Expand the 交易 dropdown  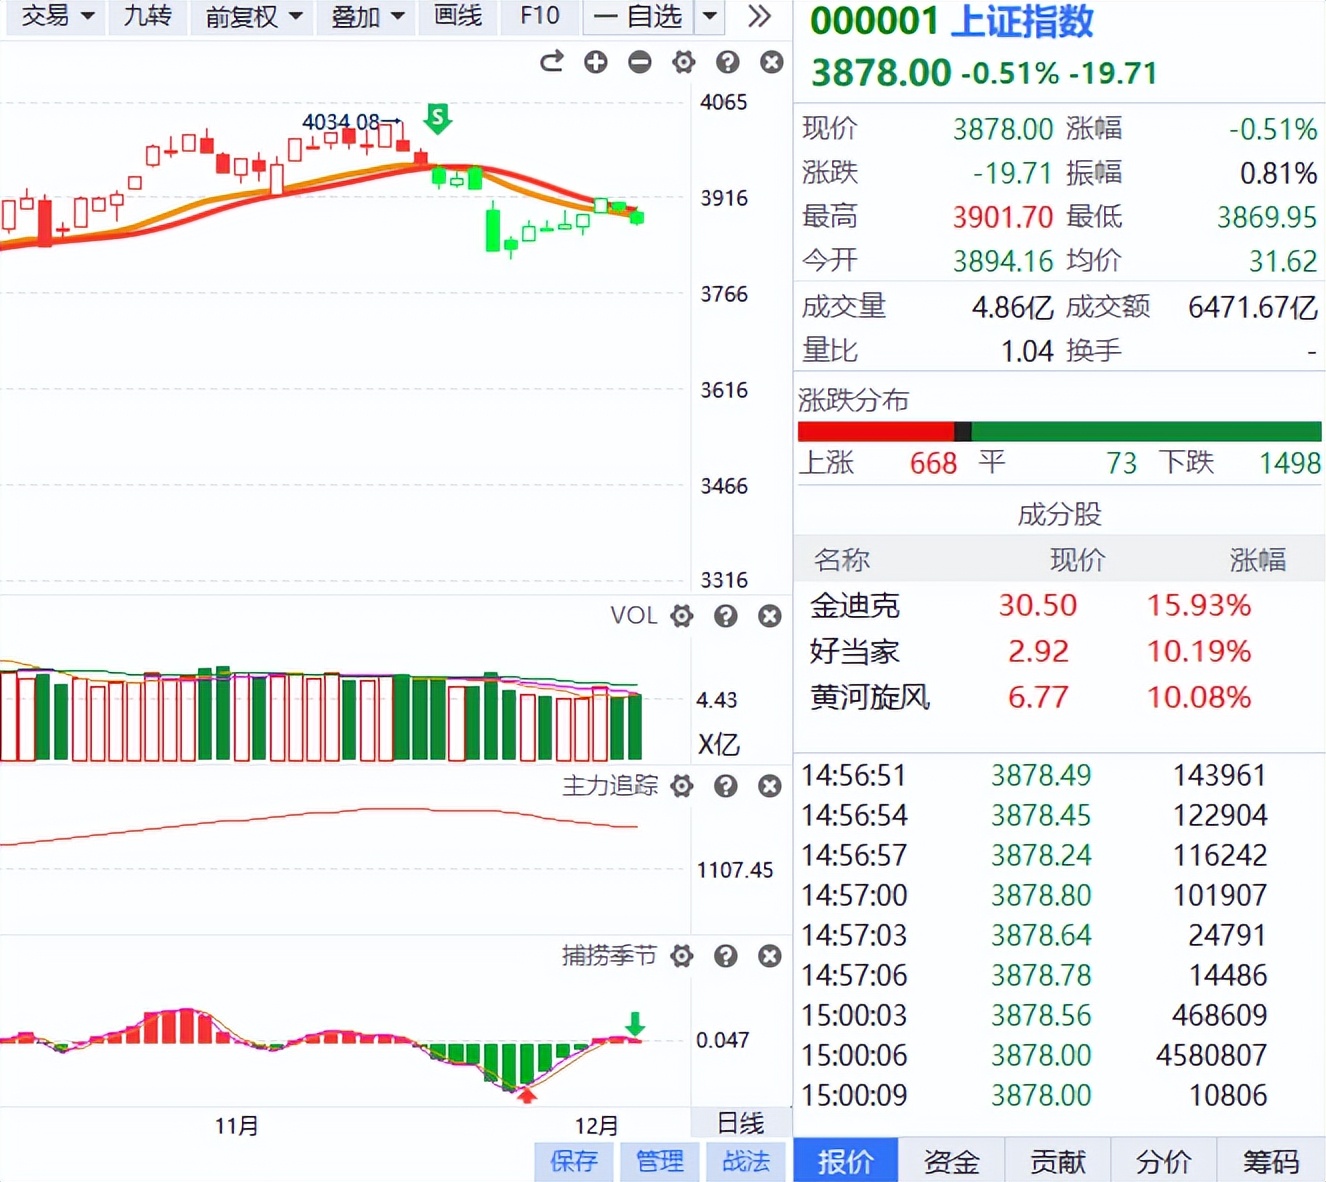pos(57,17)
